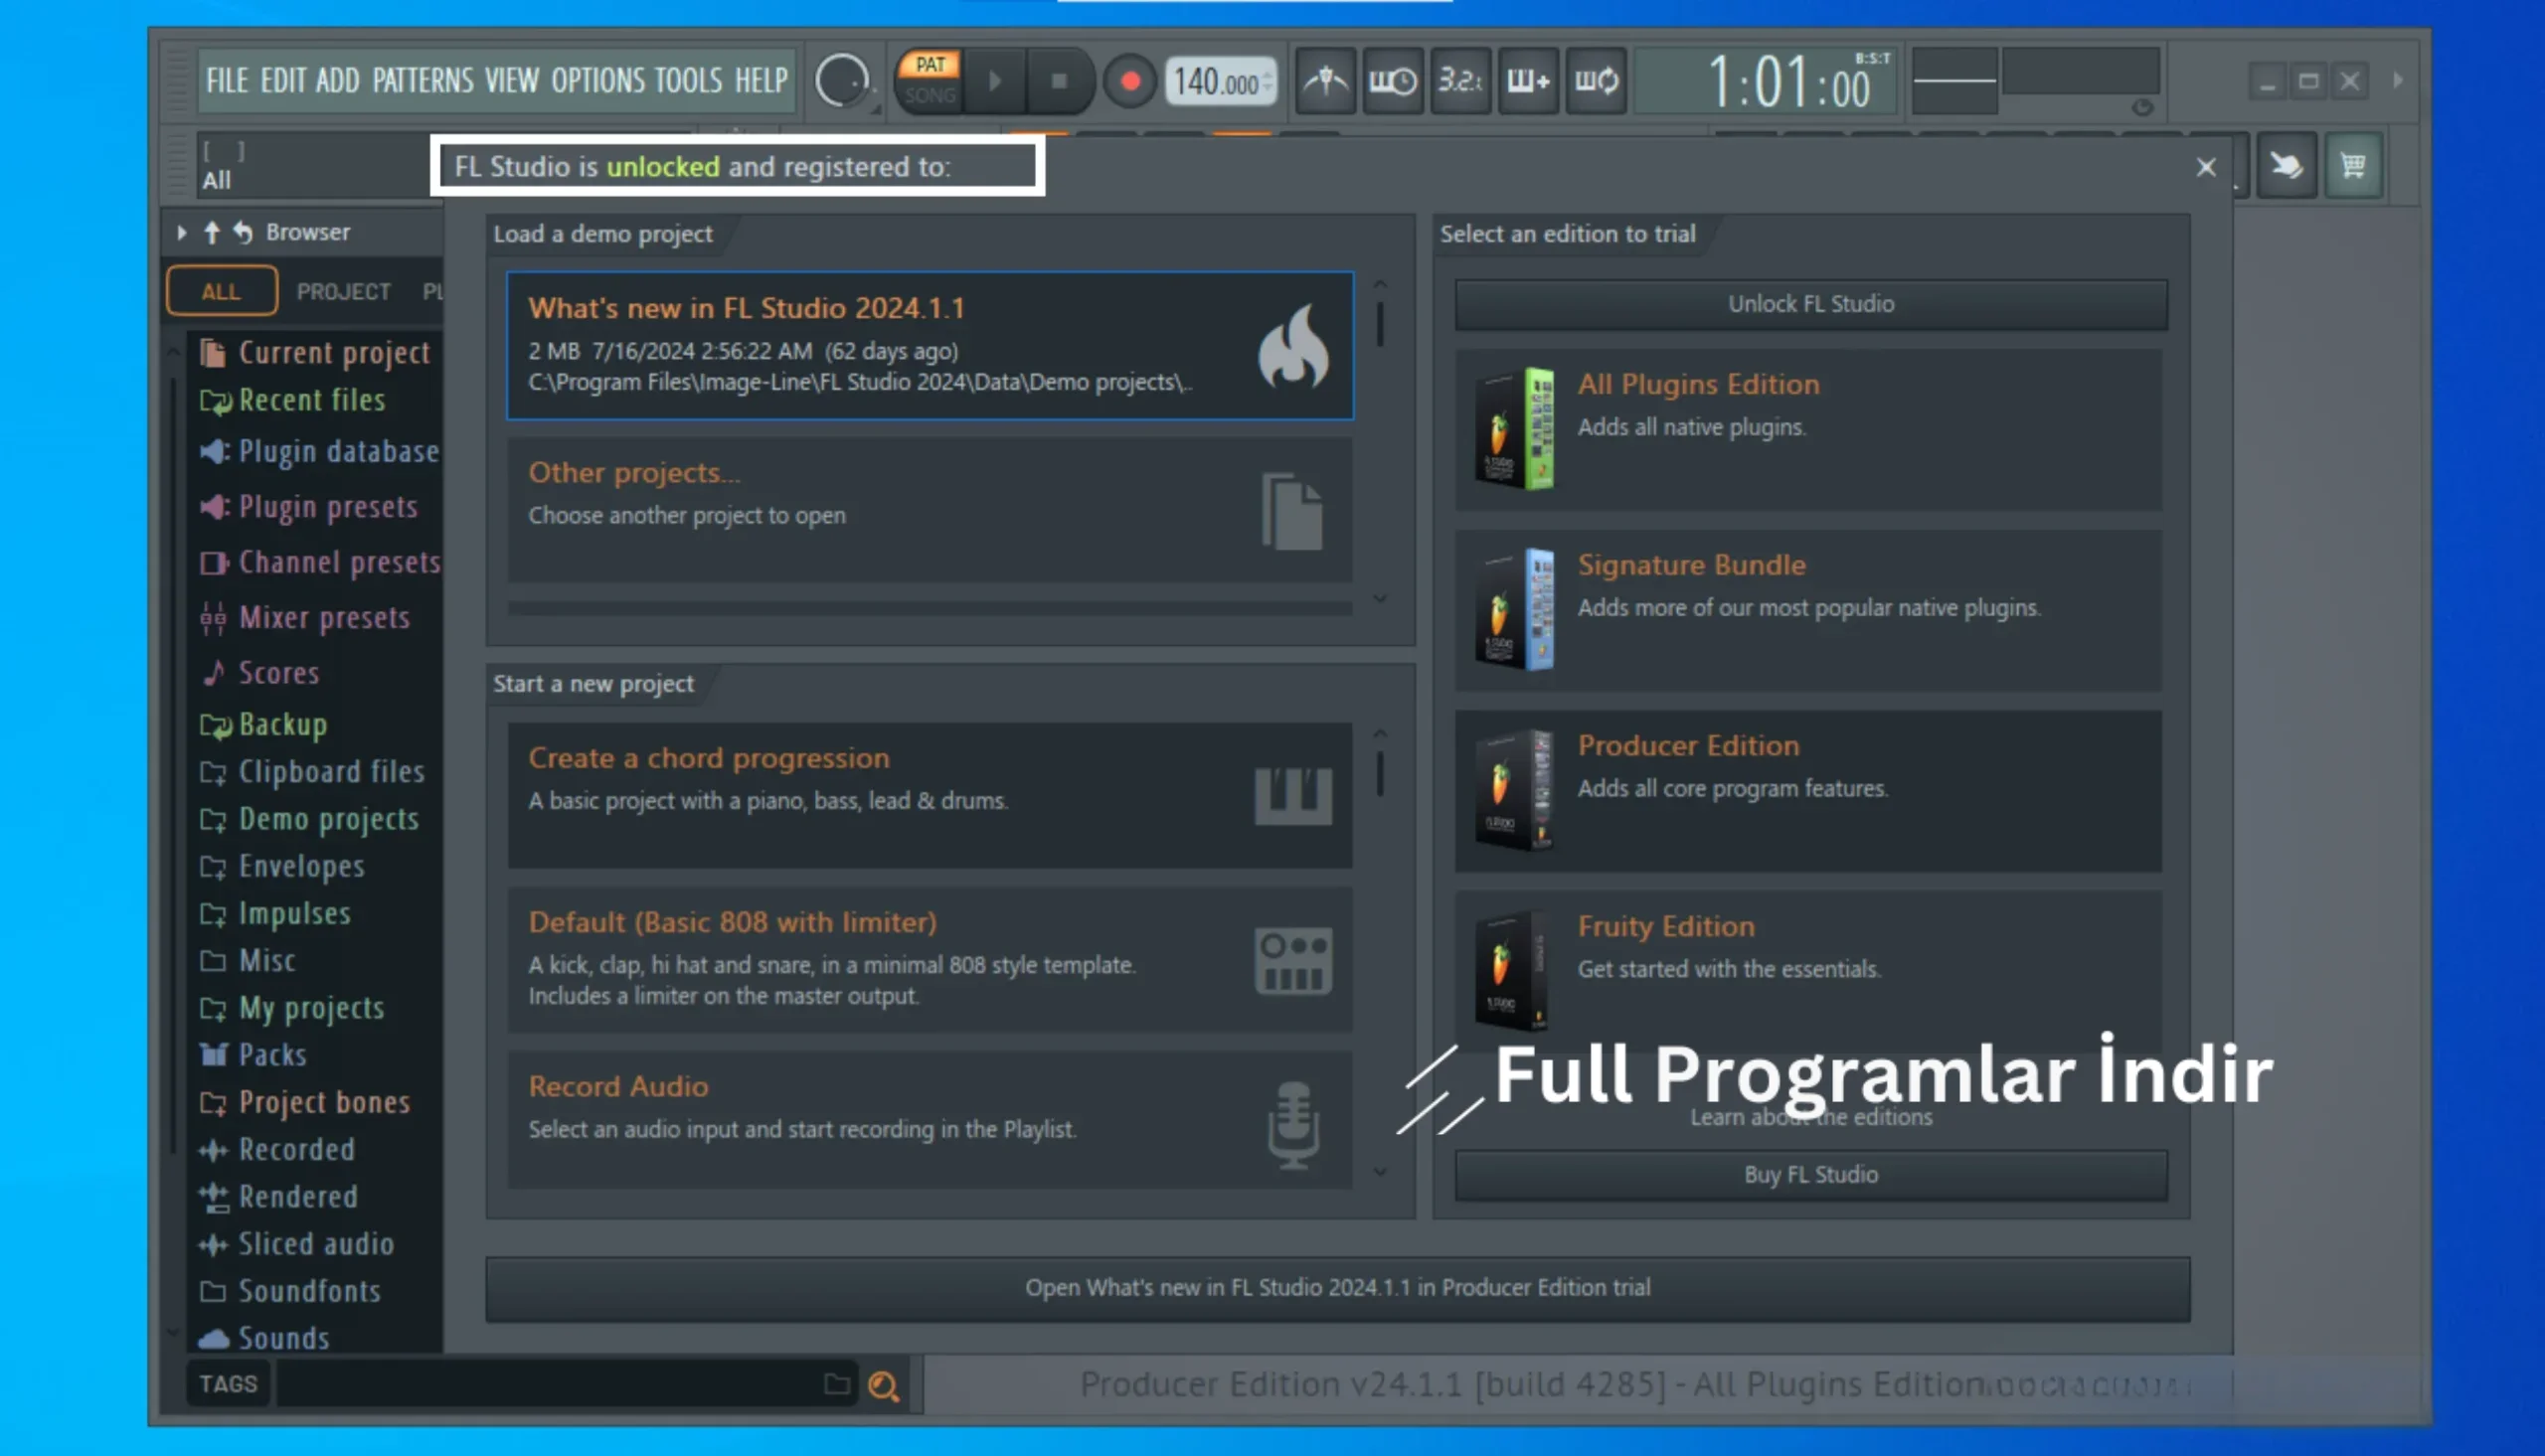
Task: Click the browser search magnifier icon
Action: (x=883, y=1386)
